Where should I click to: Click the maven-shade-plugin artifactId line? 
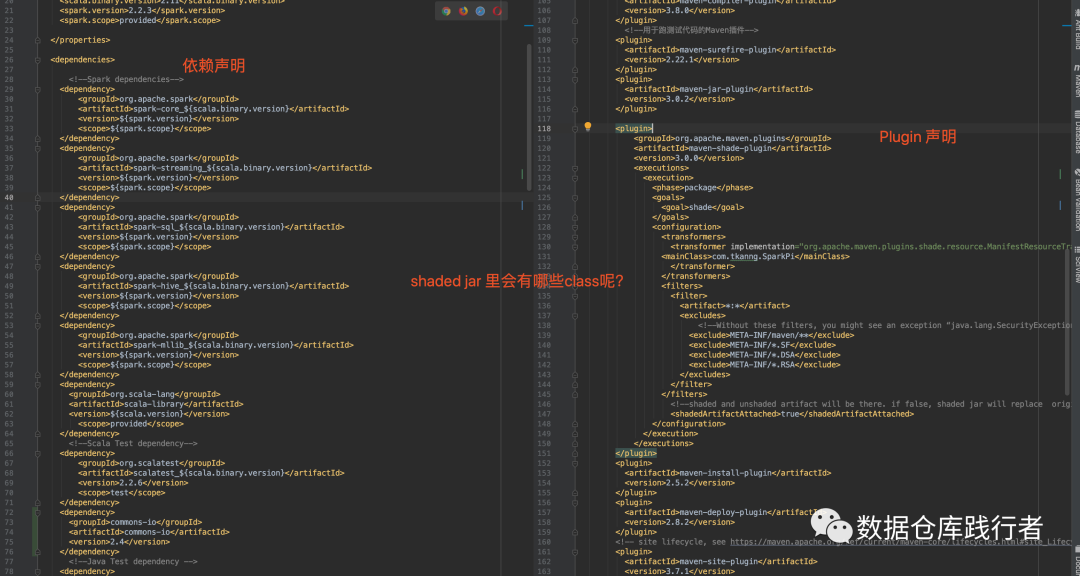[x=732, y=148]
